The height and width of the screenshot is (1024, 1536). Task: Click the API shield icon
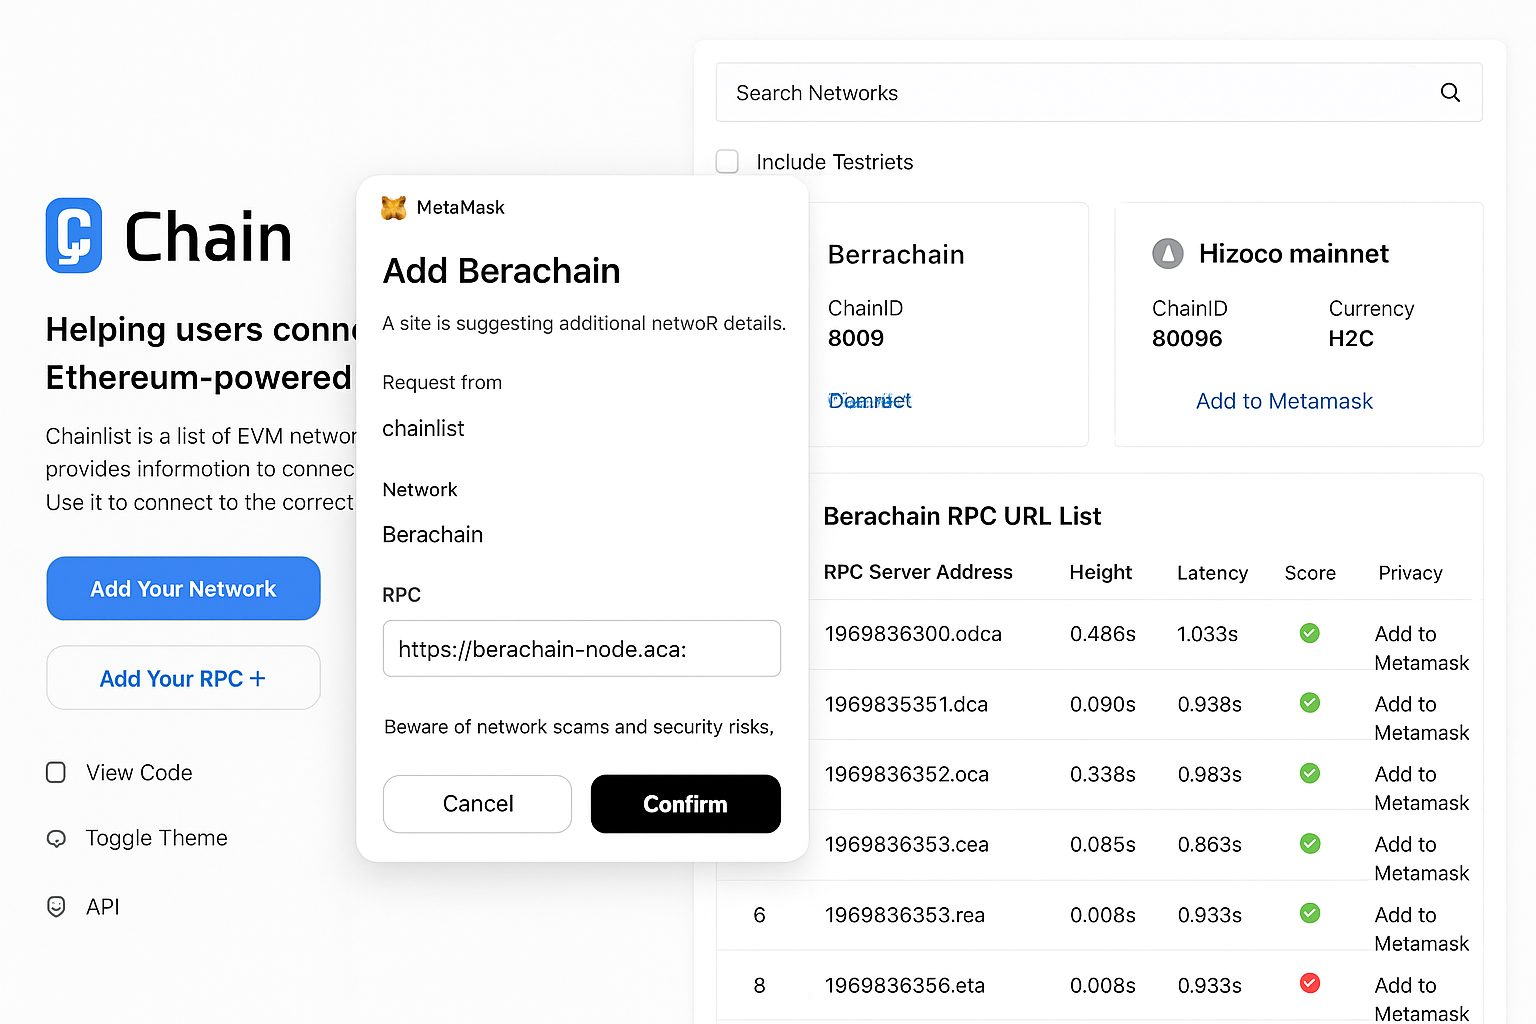tap(56, 907)
